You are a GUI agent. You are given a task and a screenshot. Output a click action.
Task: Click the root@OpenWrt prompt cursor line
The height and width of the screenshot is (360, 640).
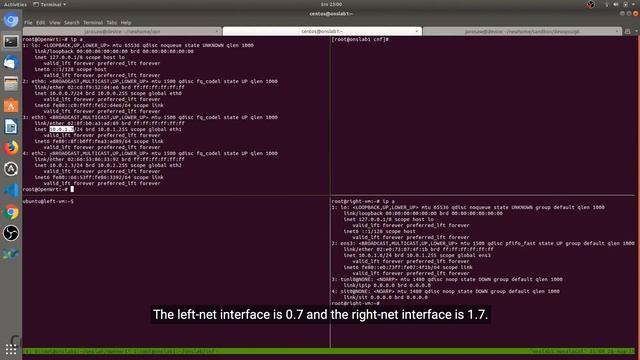pyautogui.click(x=49, y=189)
